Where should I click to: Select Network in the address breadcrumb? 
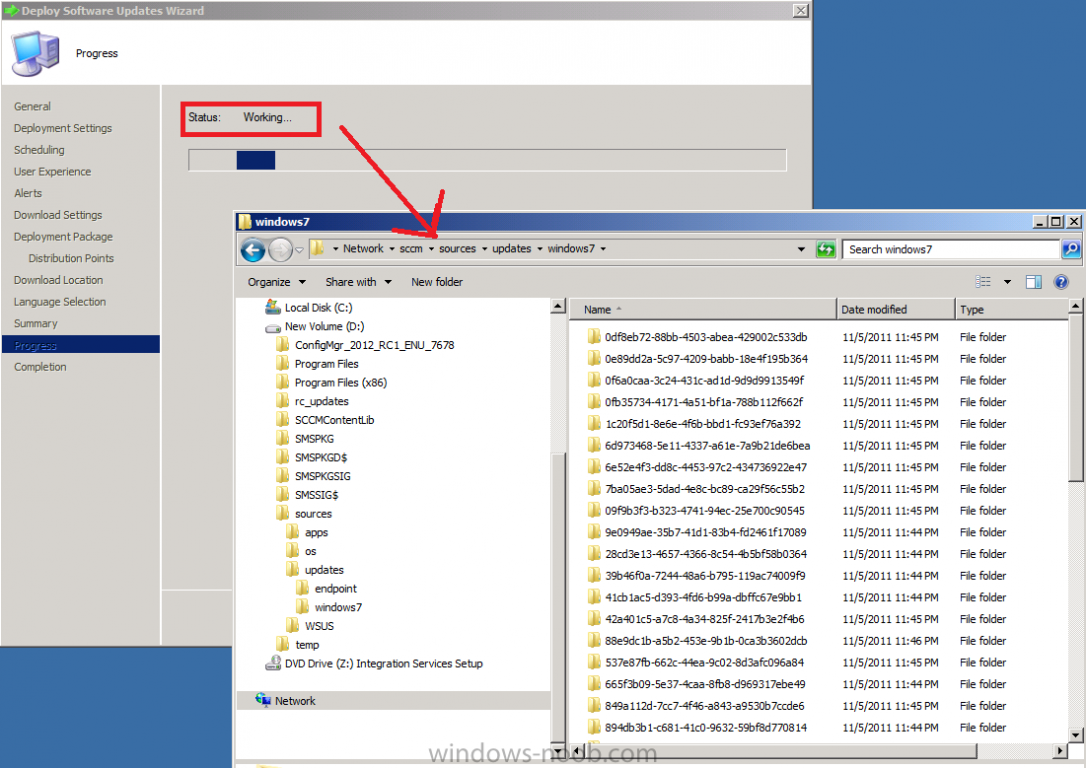coord(363,249)
